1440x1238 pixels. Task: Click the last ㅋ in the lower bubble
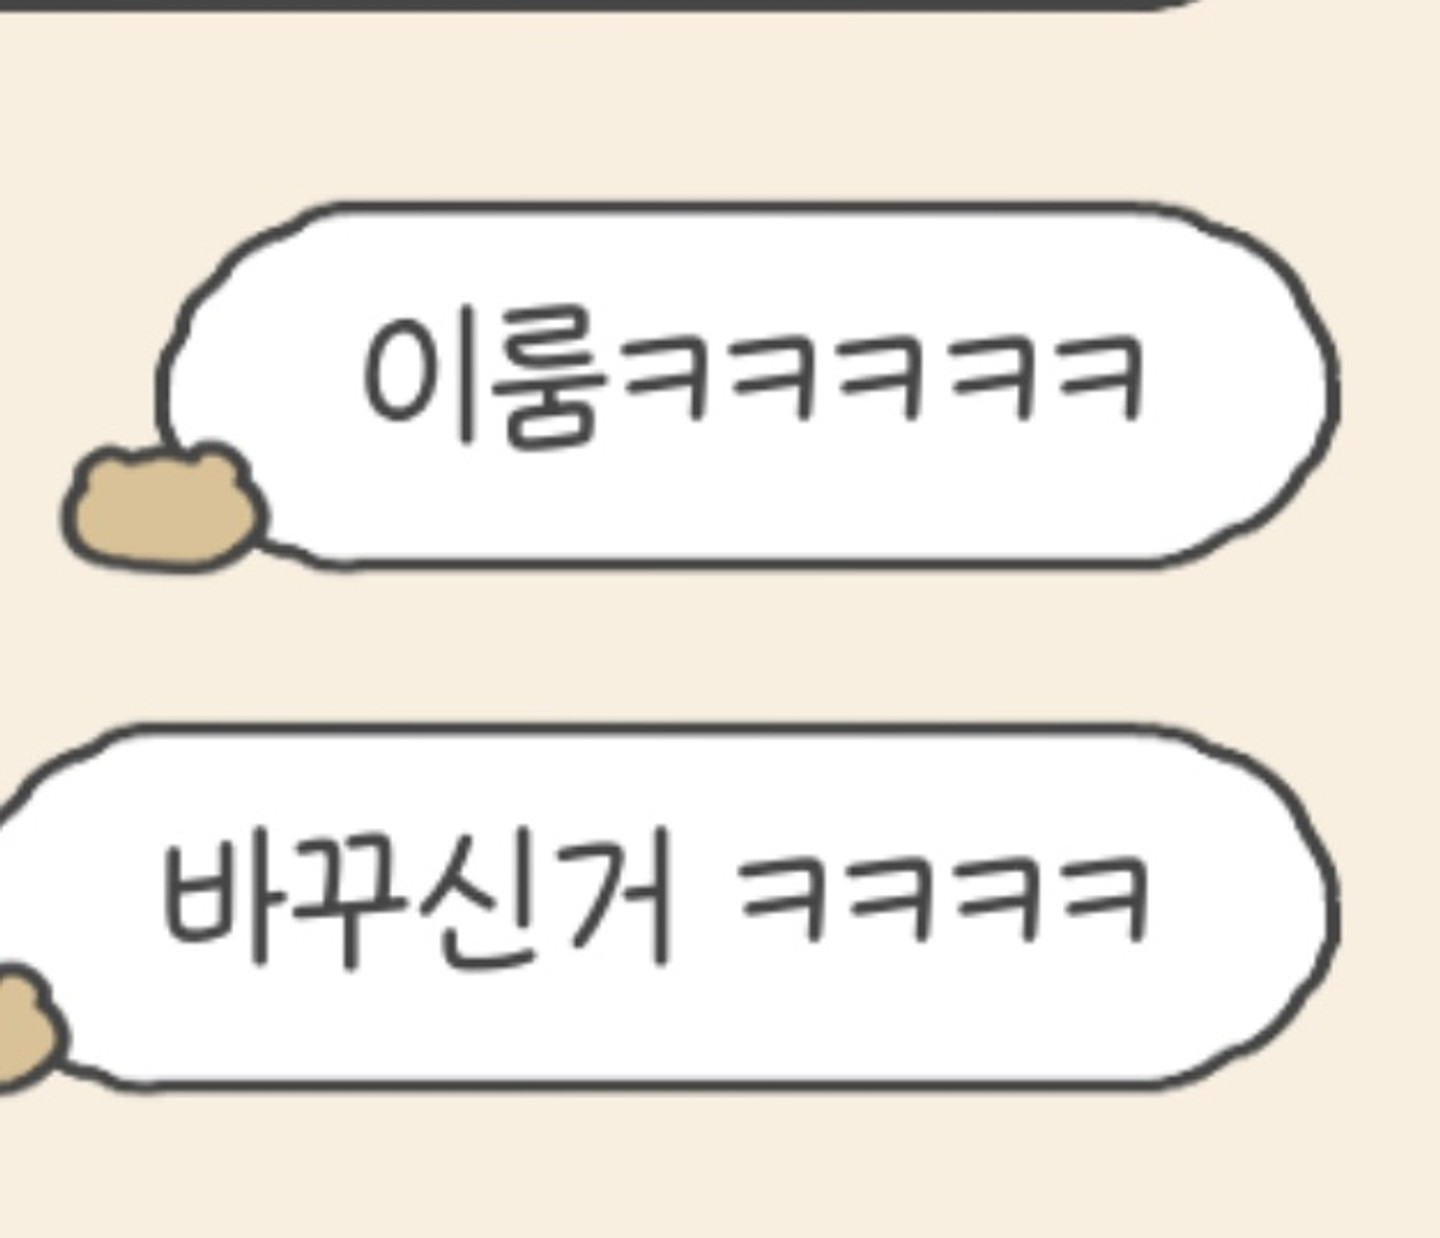pos(1101,899)
